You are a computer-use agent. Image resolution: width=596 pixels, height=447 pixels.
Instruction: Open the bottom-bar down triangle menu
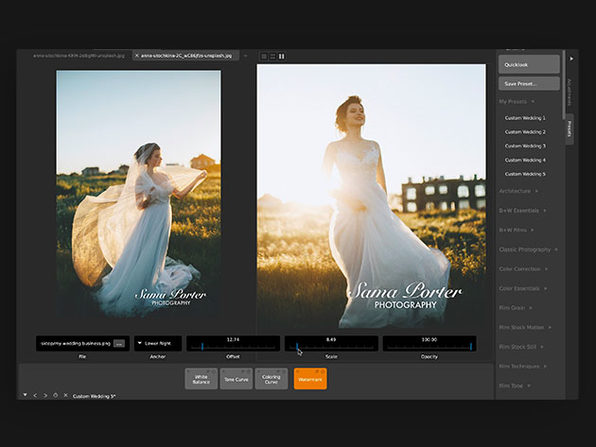[25, 395]
